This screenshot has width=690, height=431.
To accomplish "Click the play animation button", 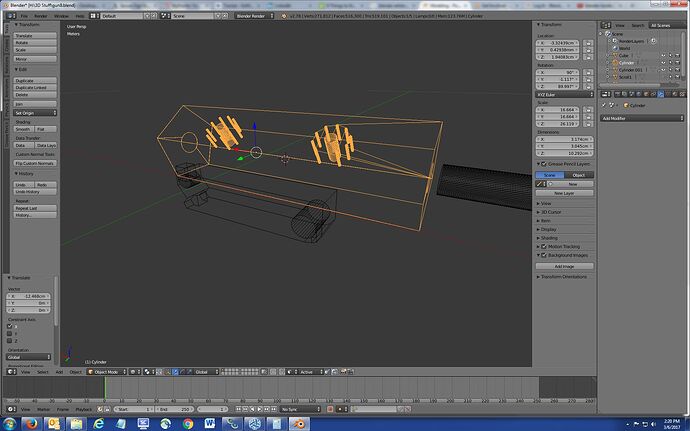I will click(260, 409).
